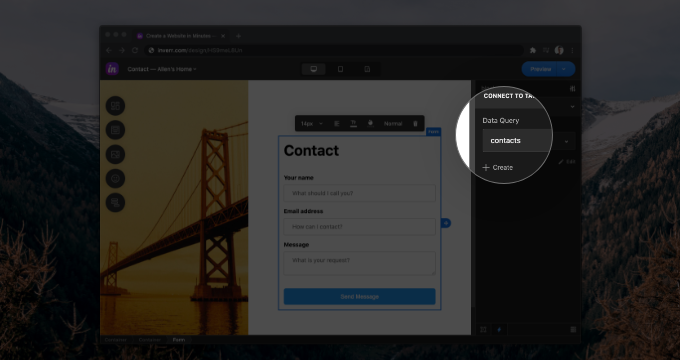The width and height of the screenshot is (680, 360).
Task: Go forward in the browser
Action: (x=122, y=50)
